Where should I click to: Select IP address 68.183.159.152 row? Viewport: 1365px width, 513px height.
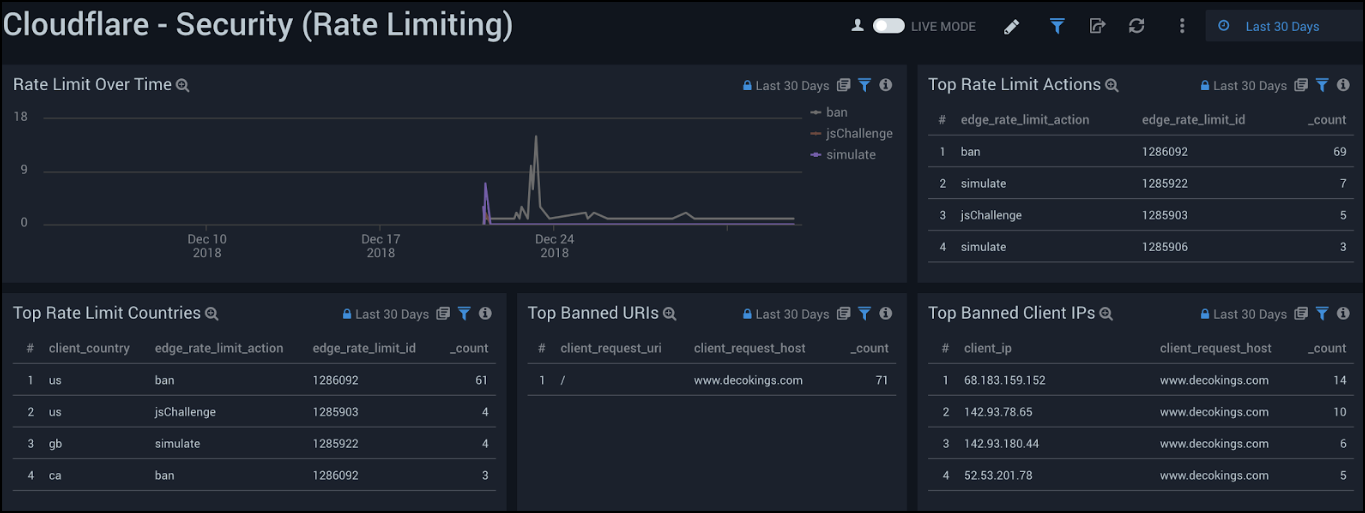(x=1005, y=380)
